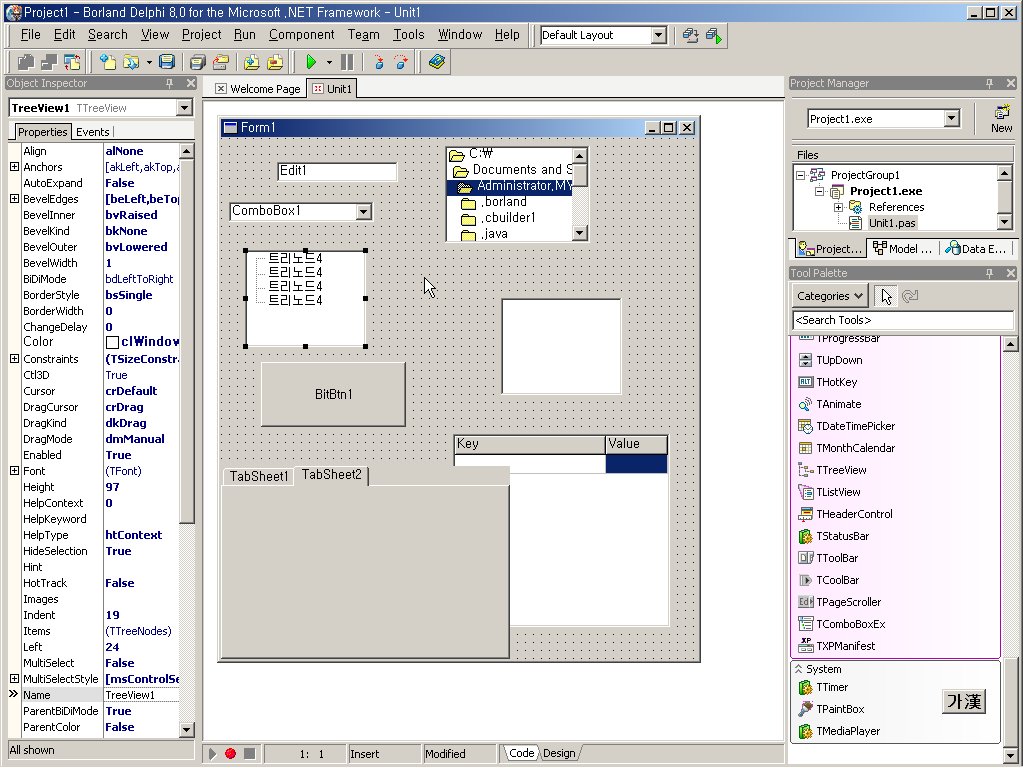Expand the Anchors property node
Viewport: 1023px width, 768px height.
tap(14, 167)
